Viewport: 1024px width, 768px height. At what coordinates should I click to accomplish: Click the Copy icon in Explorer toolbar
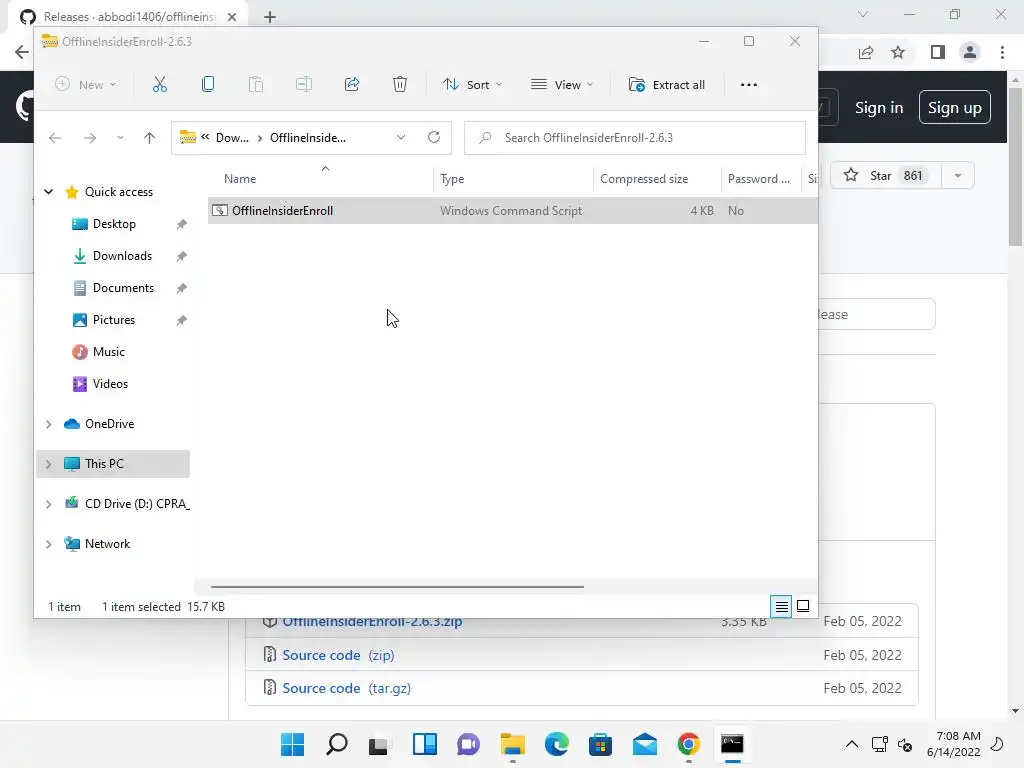[208, 84]
